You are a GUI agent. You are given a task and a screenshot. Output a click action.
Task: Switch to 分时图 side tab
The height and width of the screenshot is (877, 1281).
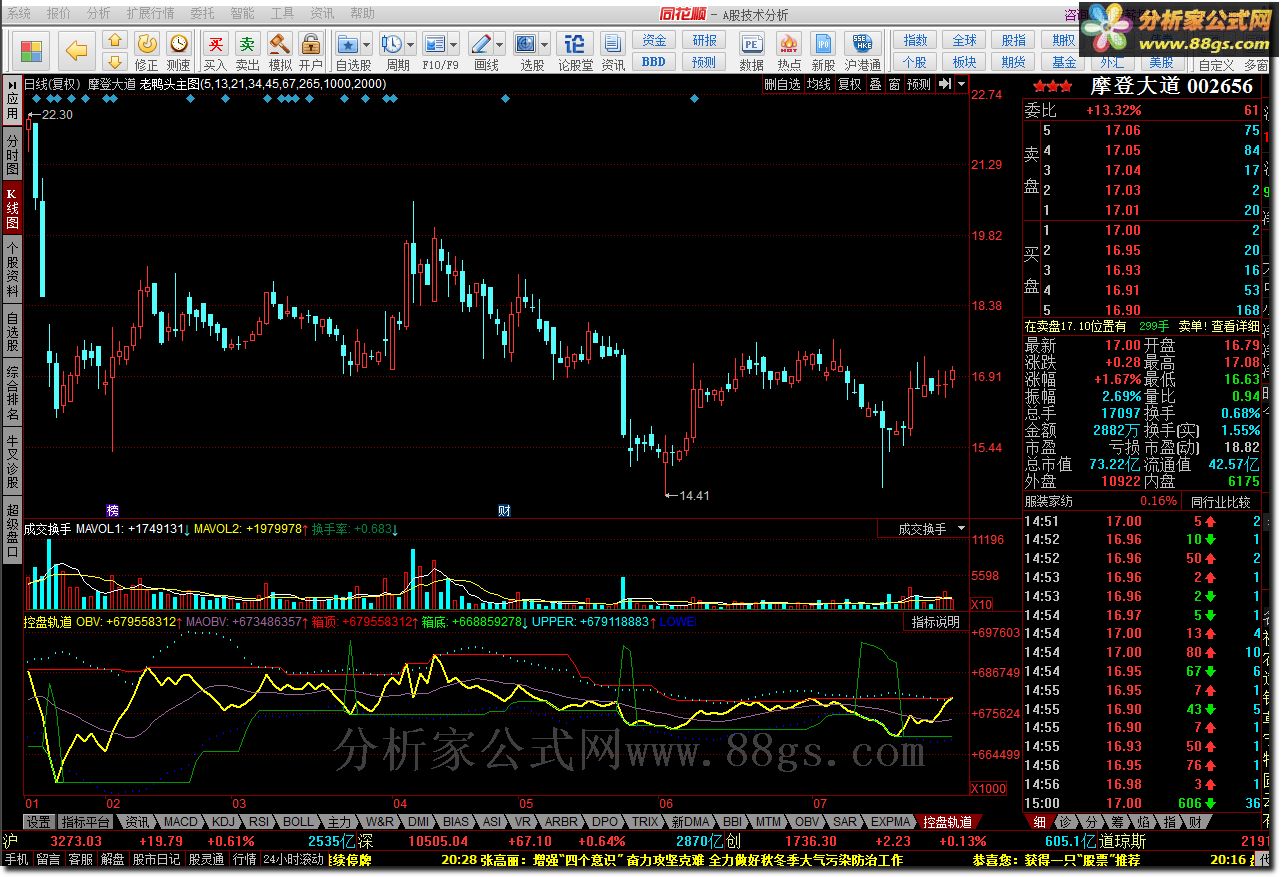click(x=12, y=152)
